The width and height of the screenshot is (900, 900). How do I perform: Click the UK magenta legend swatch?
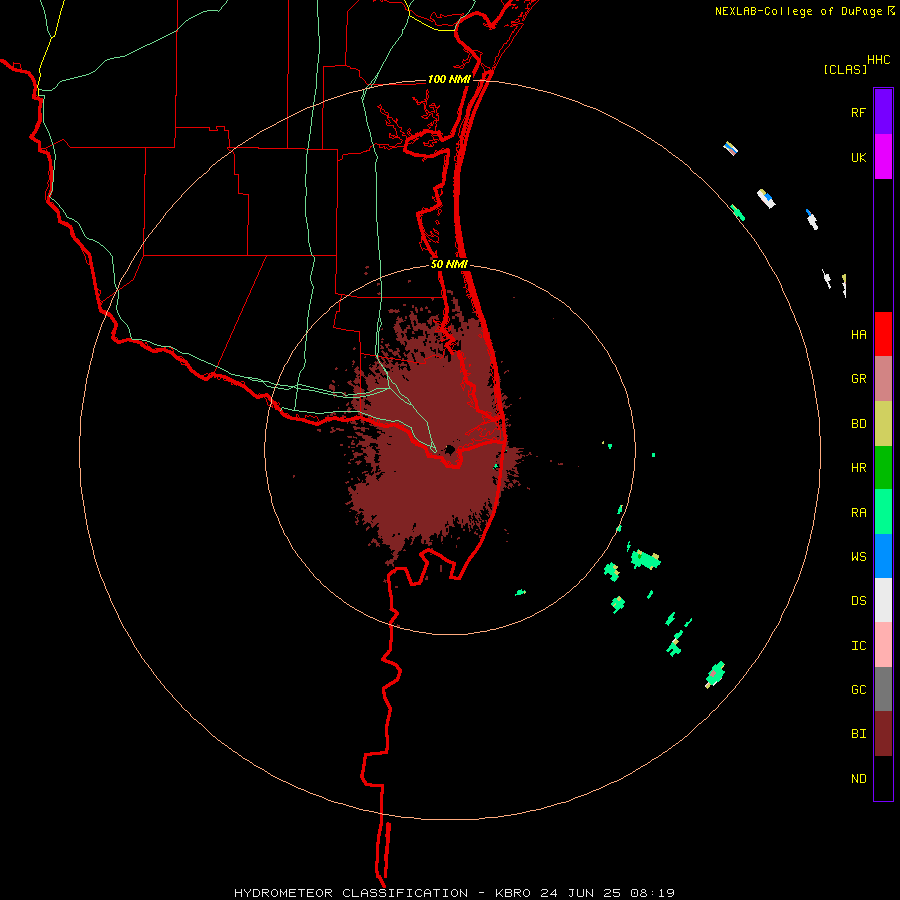tap(883, 157)
